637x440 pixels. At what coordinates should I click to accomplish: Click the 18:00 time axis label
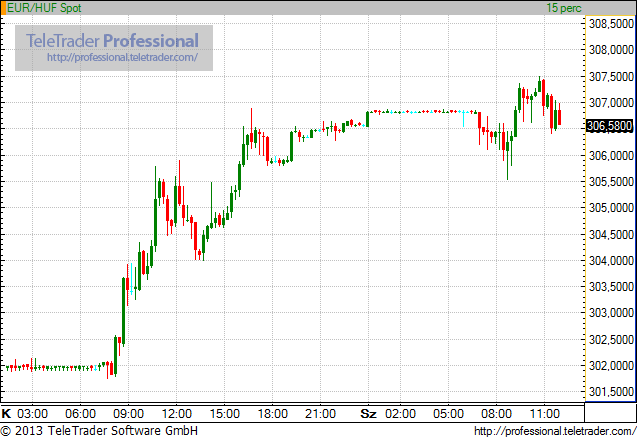[273, 414]
